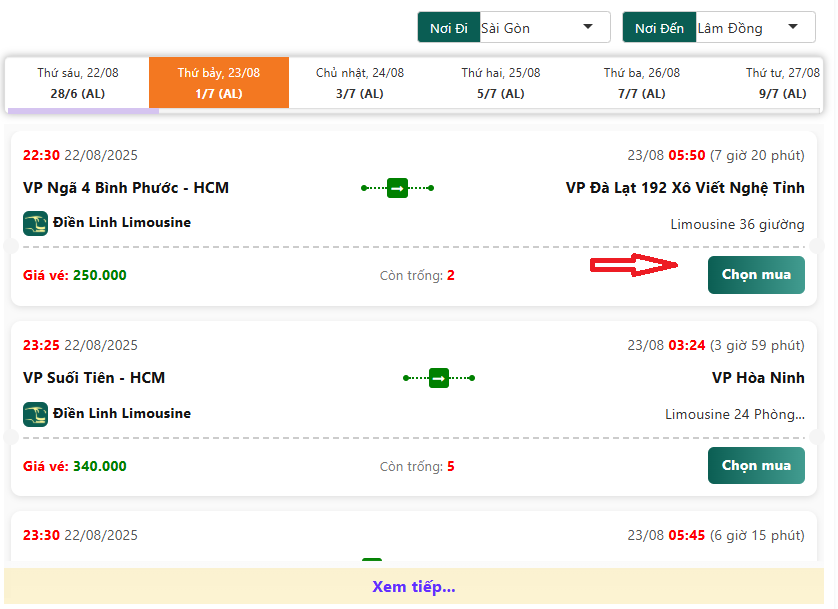Click the date tabs horizontal scrollbar thumb
This screenshot has height=609, width=838.
pyautogui.click(x=83, y=111)
